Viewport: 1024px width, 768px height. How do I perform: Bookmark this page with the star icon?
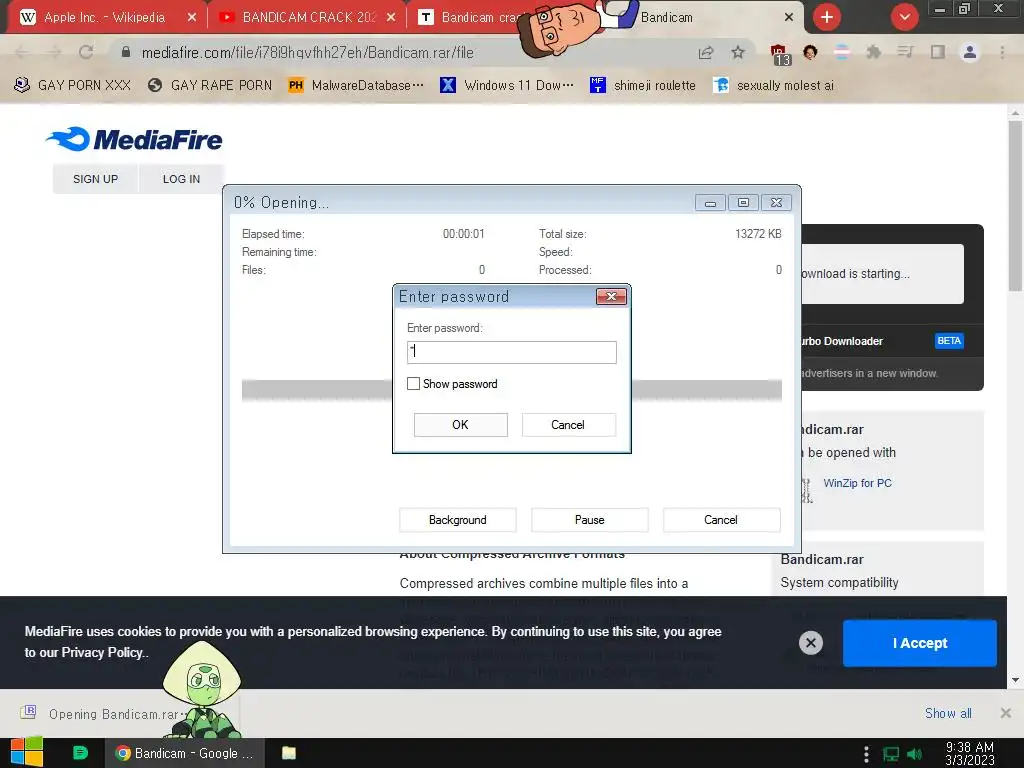[x=738, y=52]
